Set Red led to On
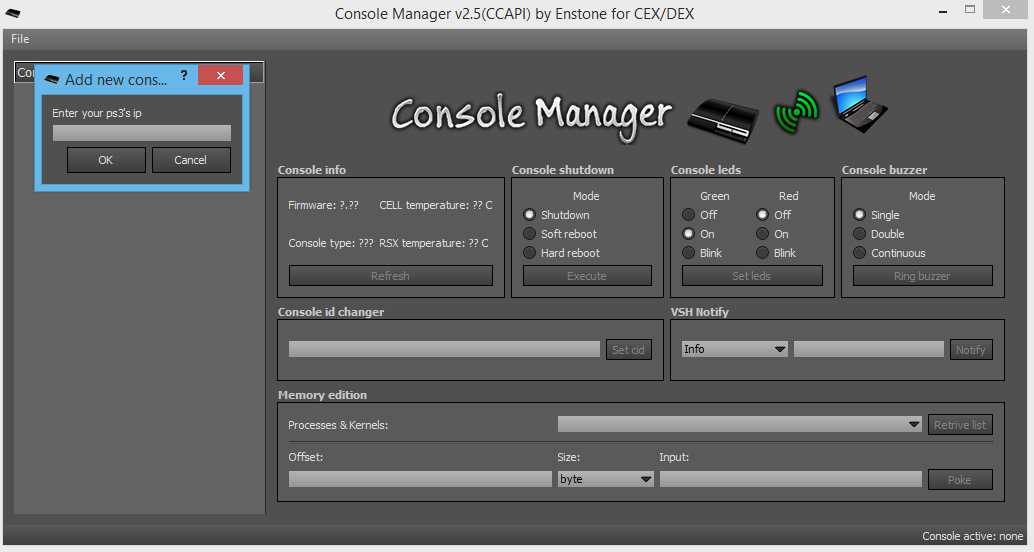This screenshot has width=1034, height=552. pos(762,234)
